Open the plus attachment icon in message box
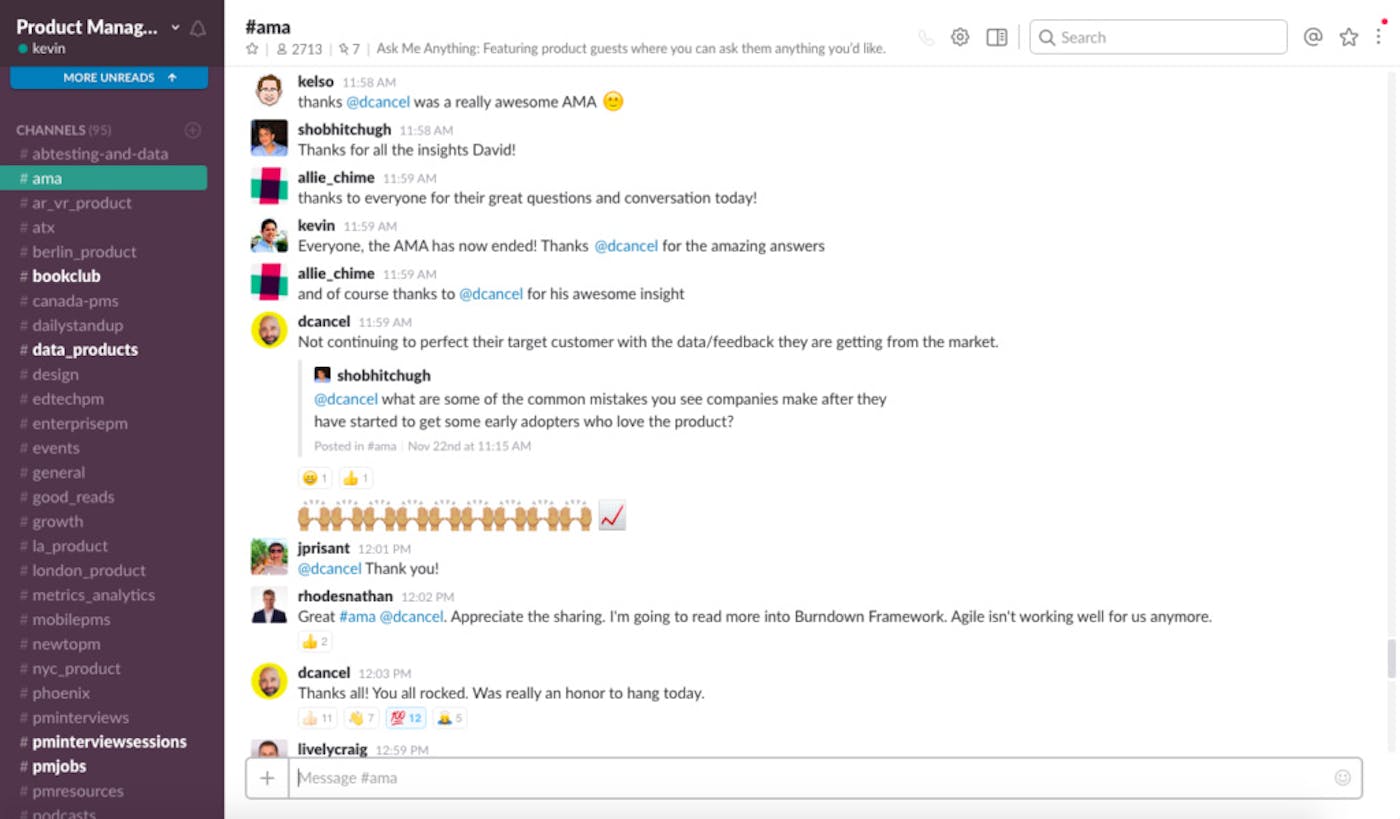The image size is (1400, 819). 268,777
